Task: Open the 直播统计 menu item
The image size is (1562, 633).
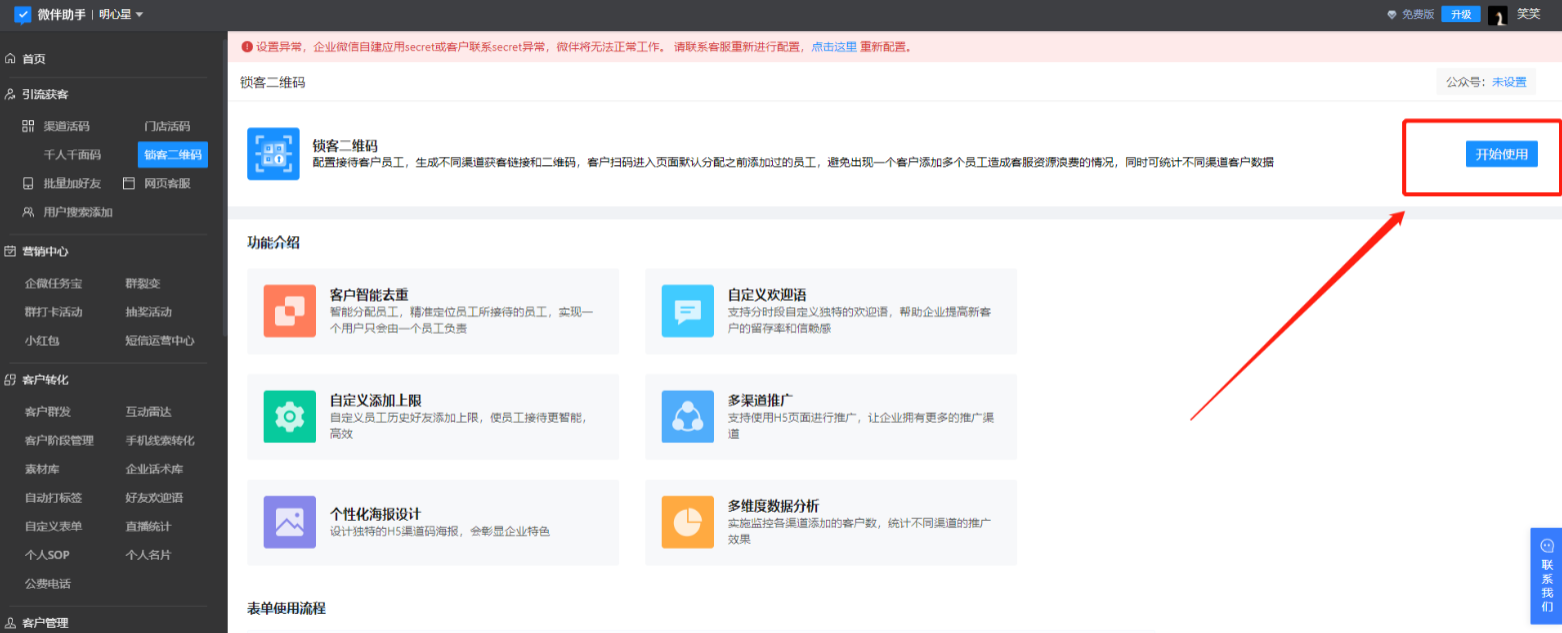Action: coord(148,526)
